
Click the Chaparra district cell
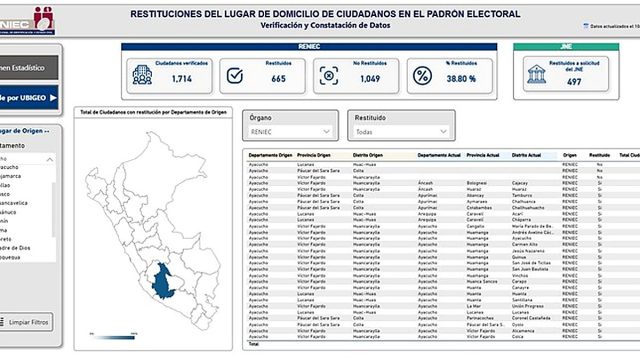click(521, 220)
